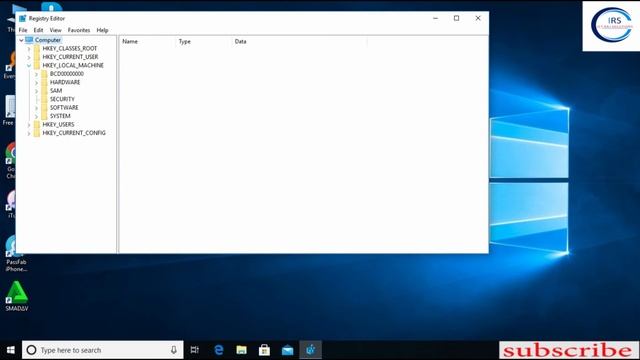This screenshot has height=360, width=640.
Task: Open Microsoft Store from the taskbar
Action: click(x=264, y=350)
